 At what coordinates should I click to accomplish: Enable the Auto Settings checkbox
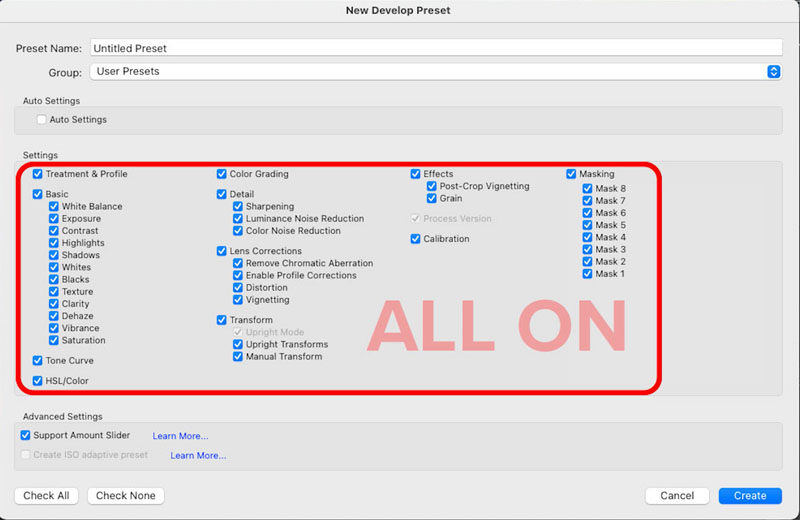click(41, 119)
